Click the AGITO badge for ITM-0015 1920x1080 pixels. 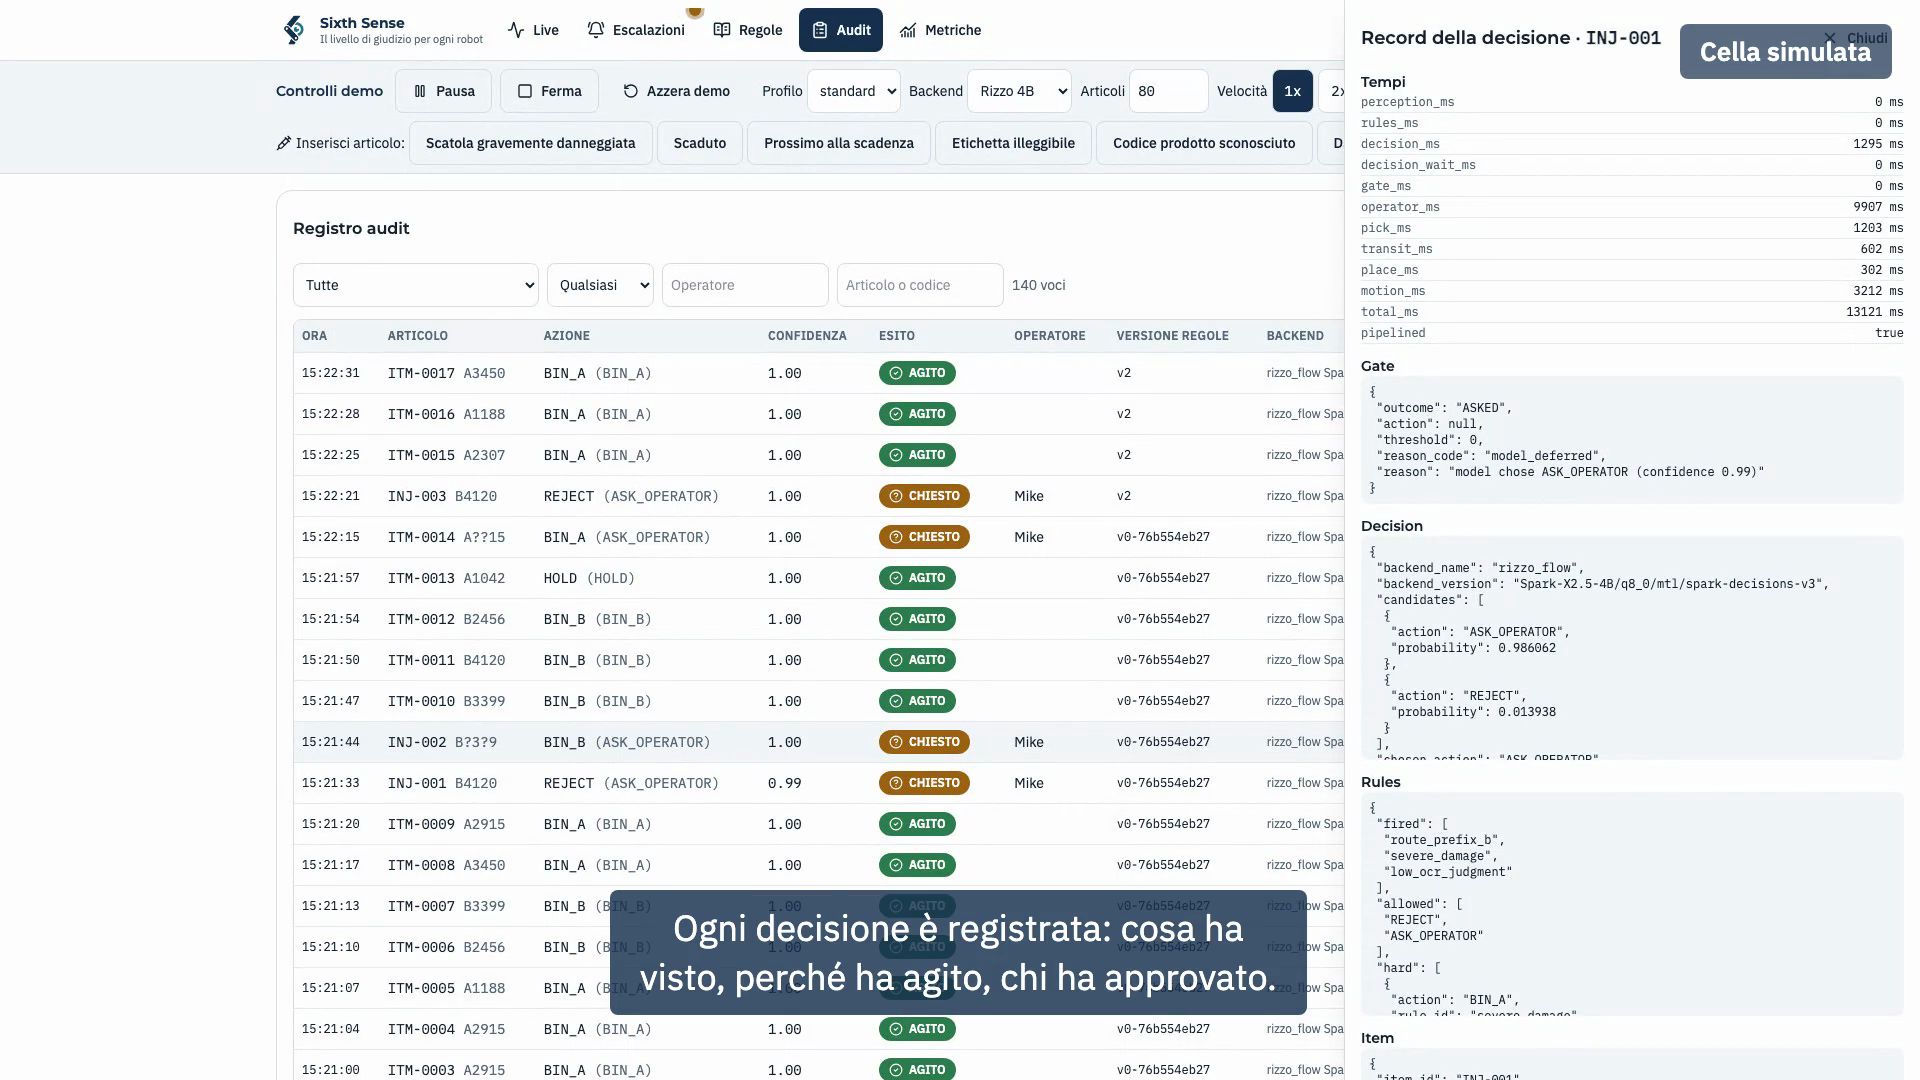pos(917,455)
